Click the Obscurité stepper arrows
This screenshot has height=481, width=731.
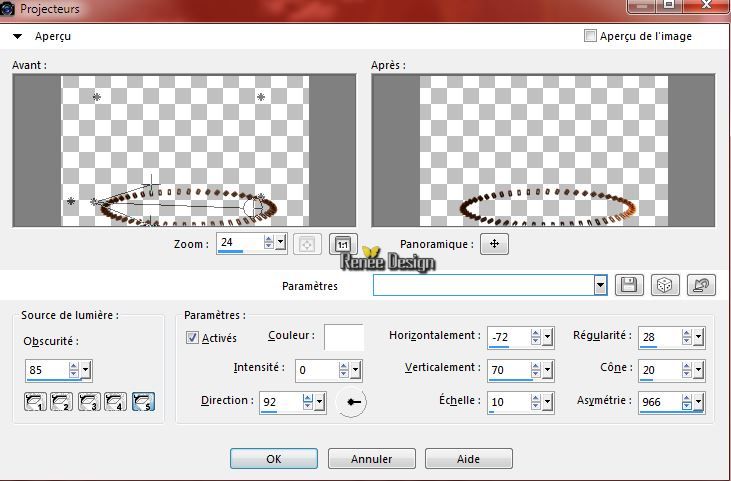pyautogui.click(x=74, y=370)
